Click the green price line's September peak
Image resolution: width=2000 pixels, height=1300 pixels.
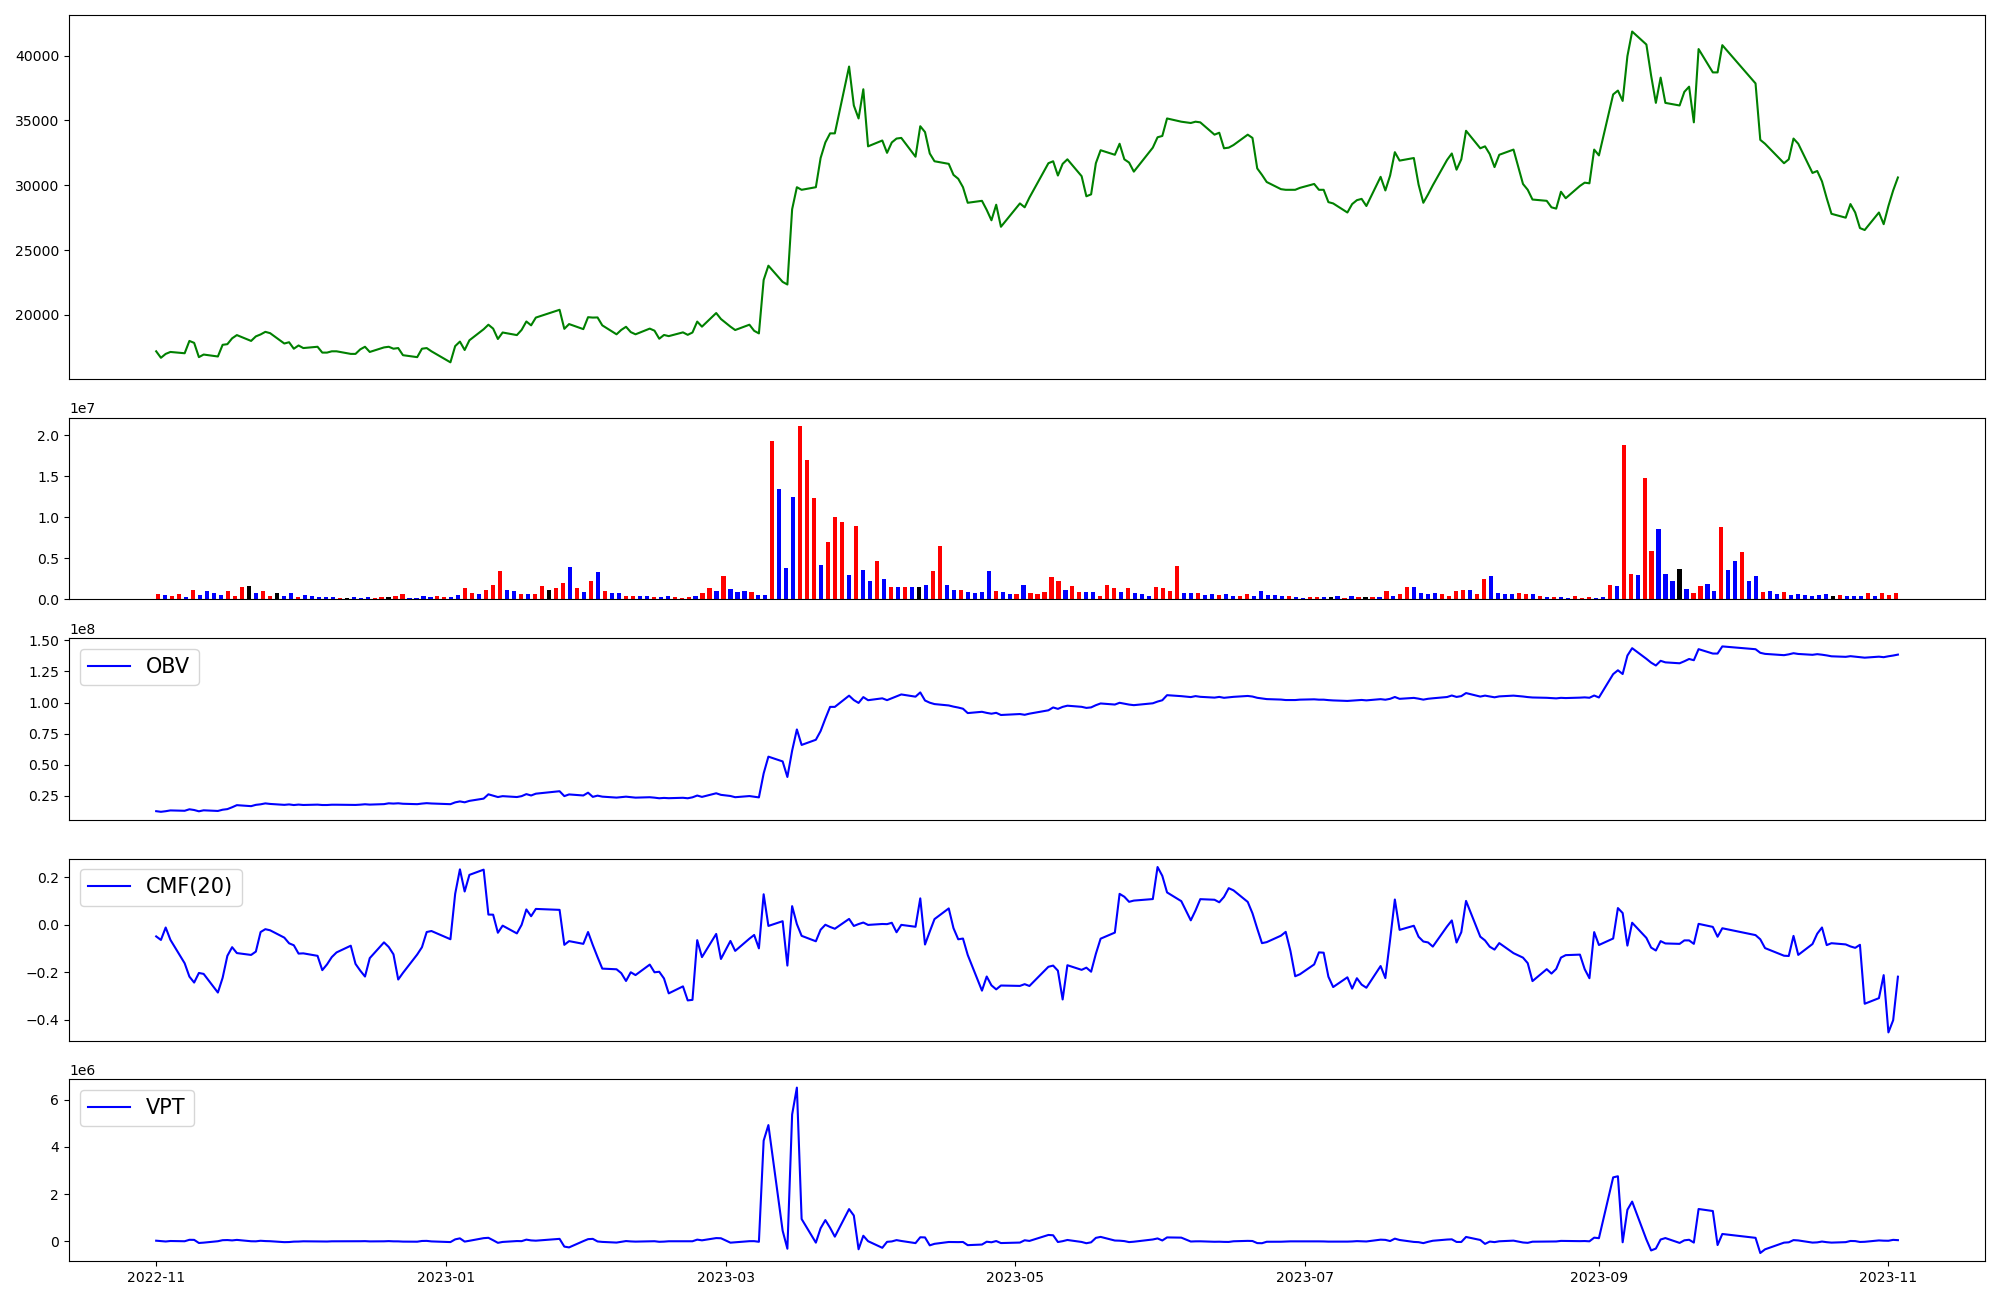point(1632,32)
